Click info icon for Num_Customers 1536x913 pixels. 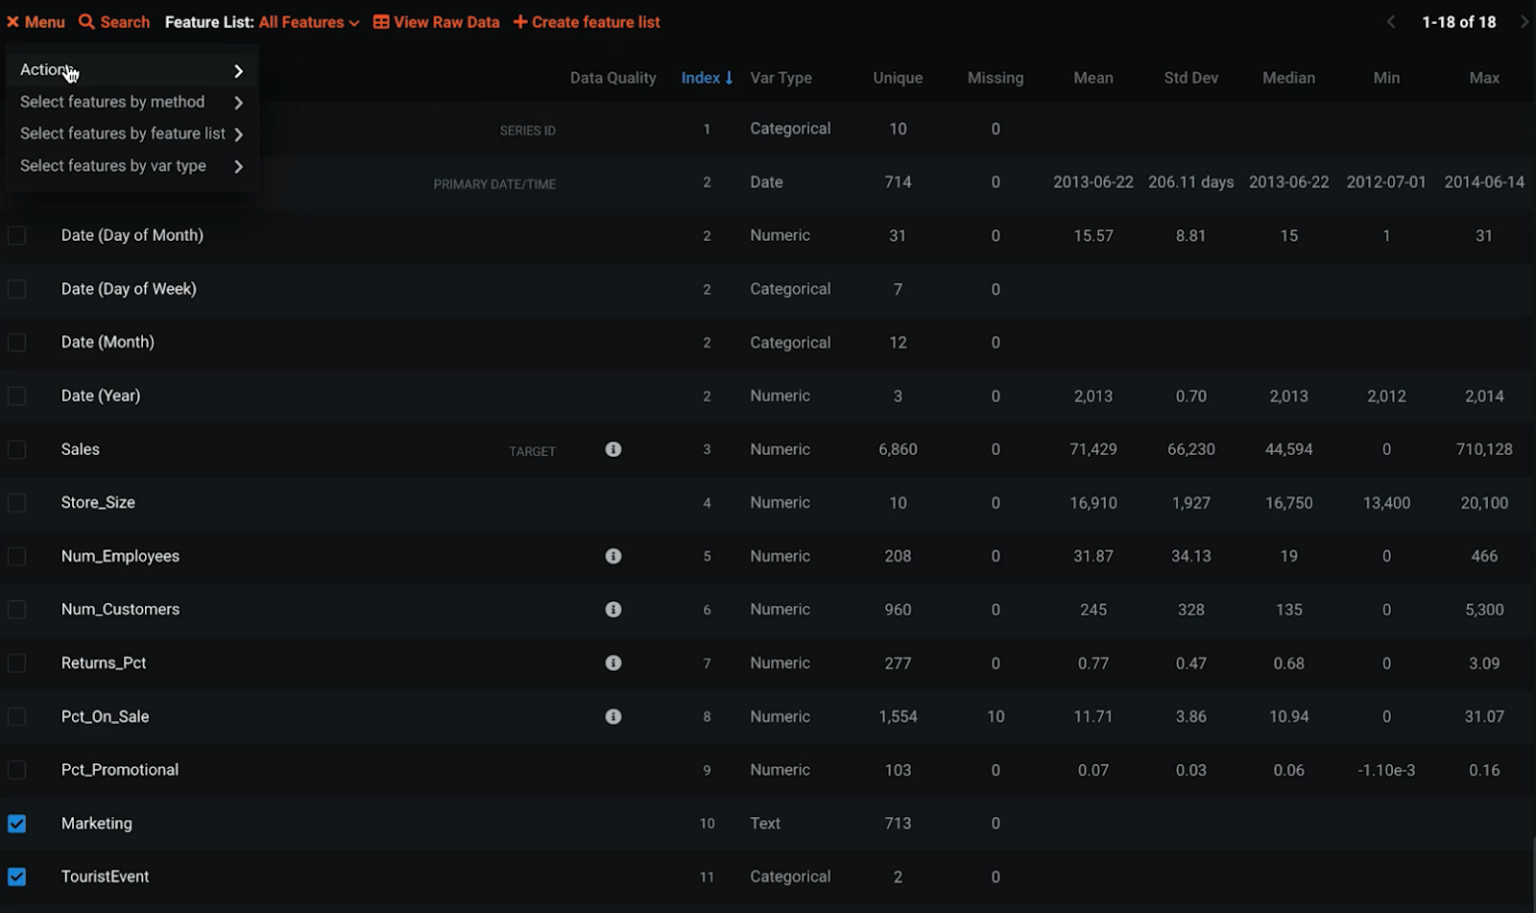pos(613,610)
